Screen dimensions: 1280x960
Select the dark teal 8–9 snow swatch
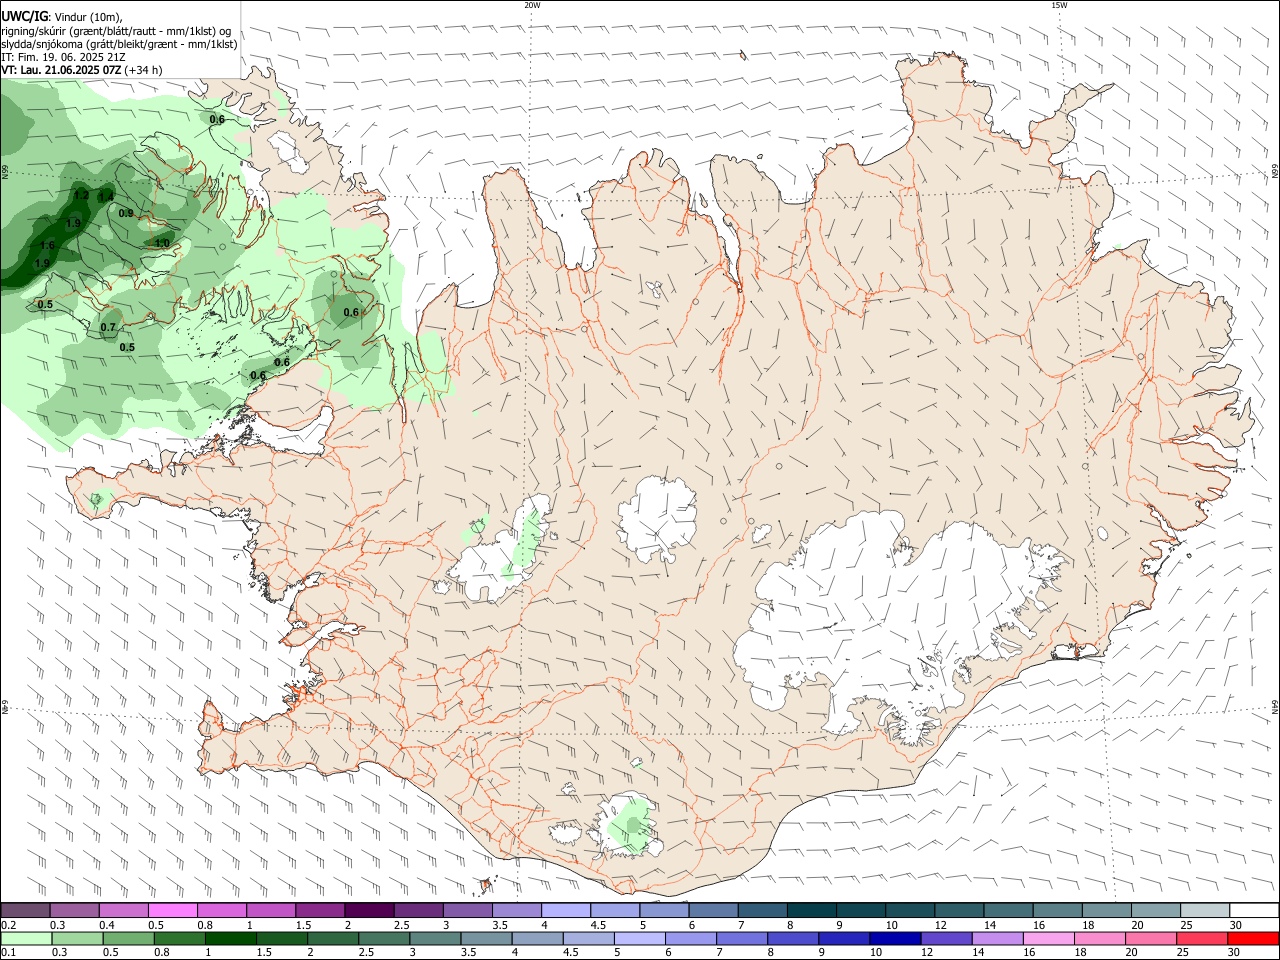coord(811,911)
